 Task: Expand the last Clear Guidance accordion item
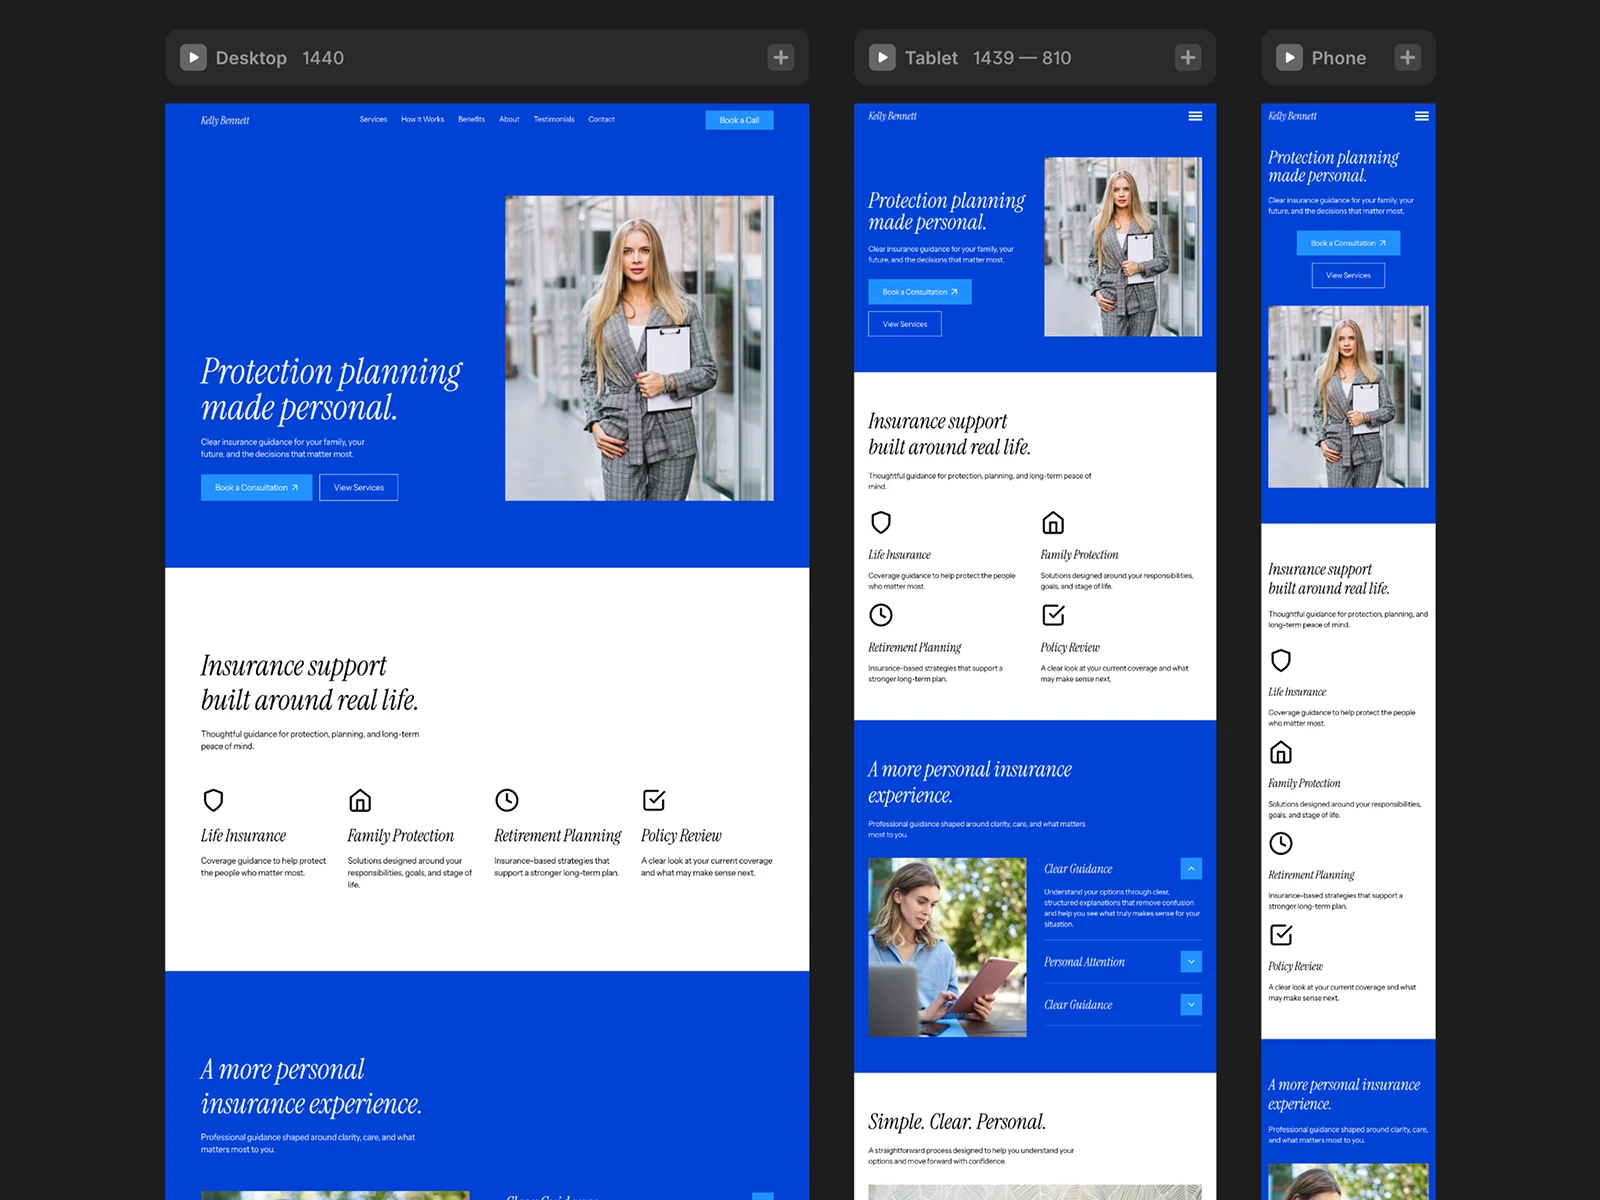1191,1004
